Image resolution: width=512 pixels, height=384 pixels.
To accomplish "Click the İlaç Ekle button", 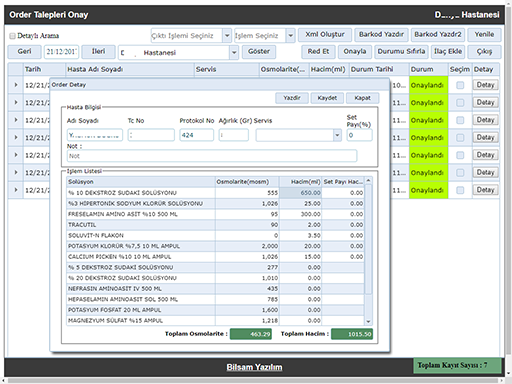I will 448,52.
